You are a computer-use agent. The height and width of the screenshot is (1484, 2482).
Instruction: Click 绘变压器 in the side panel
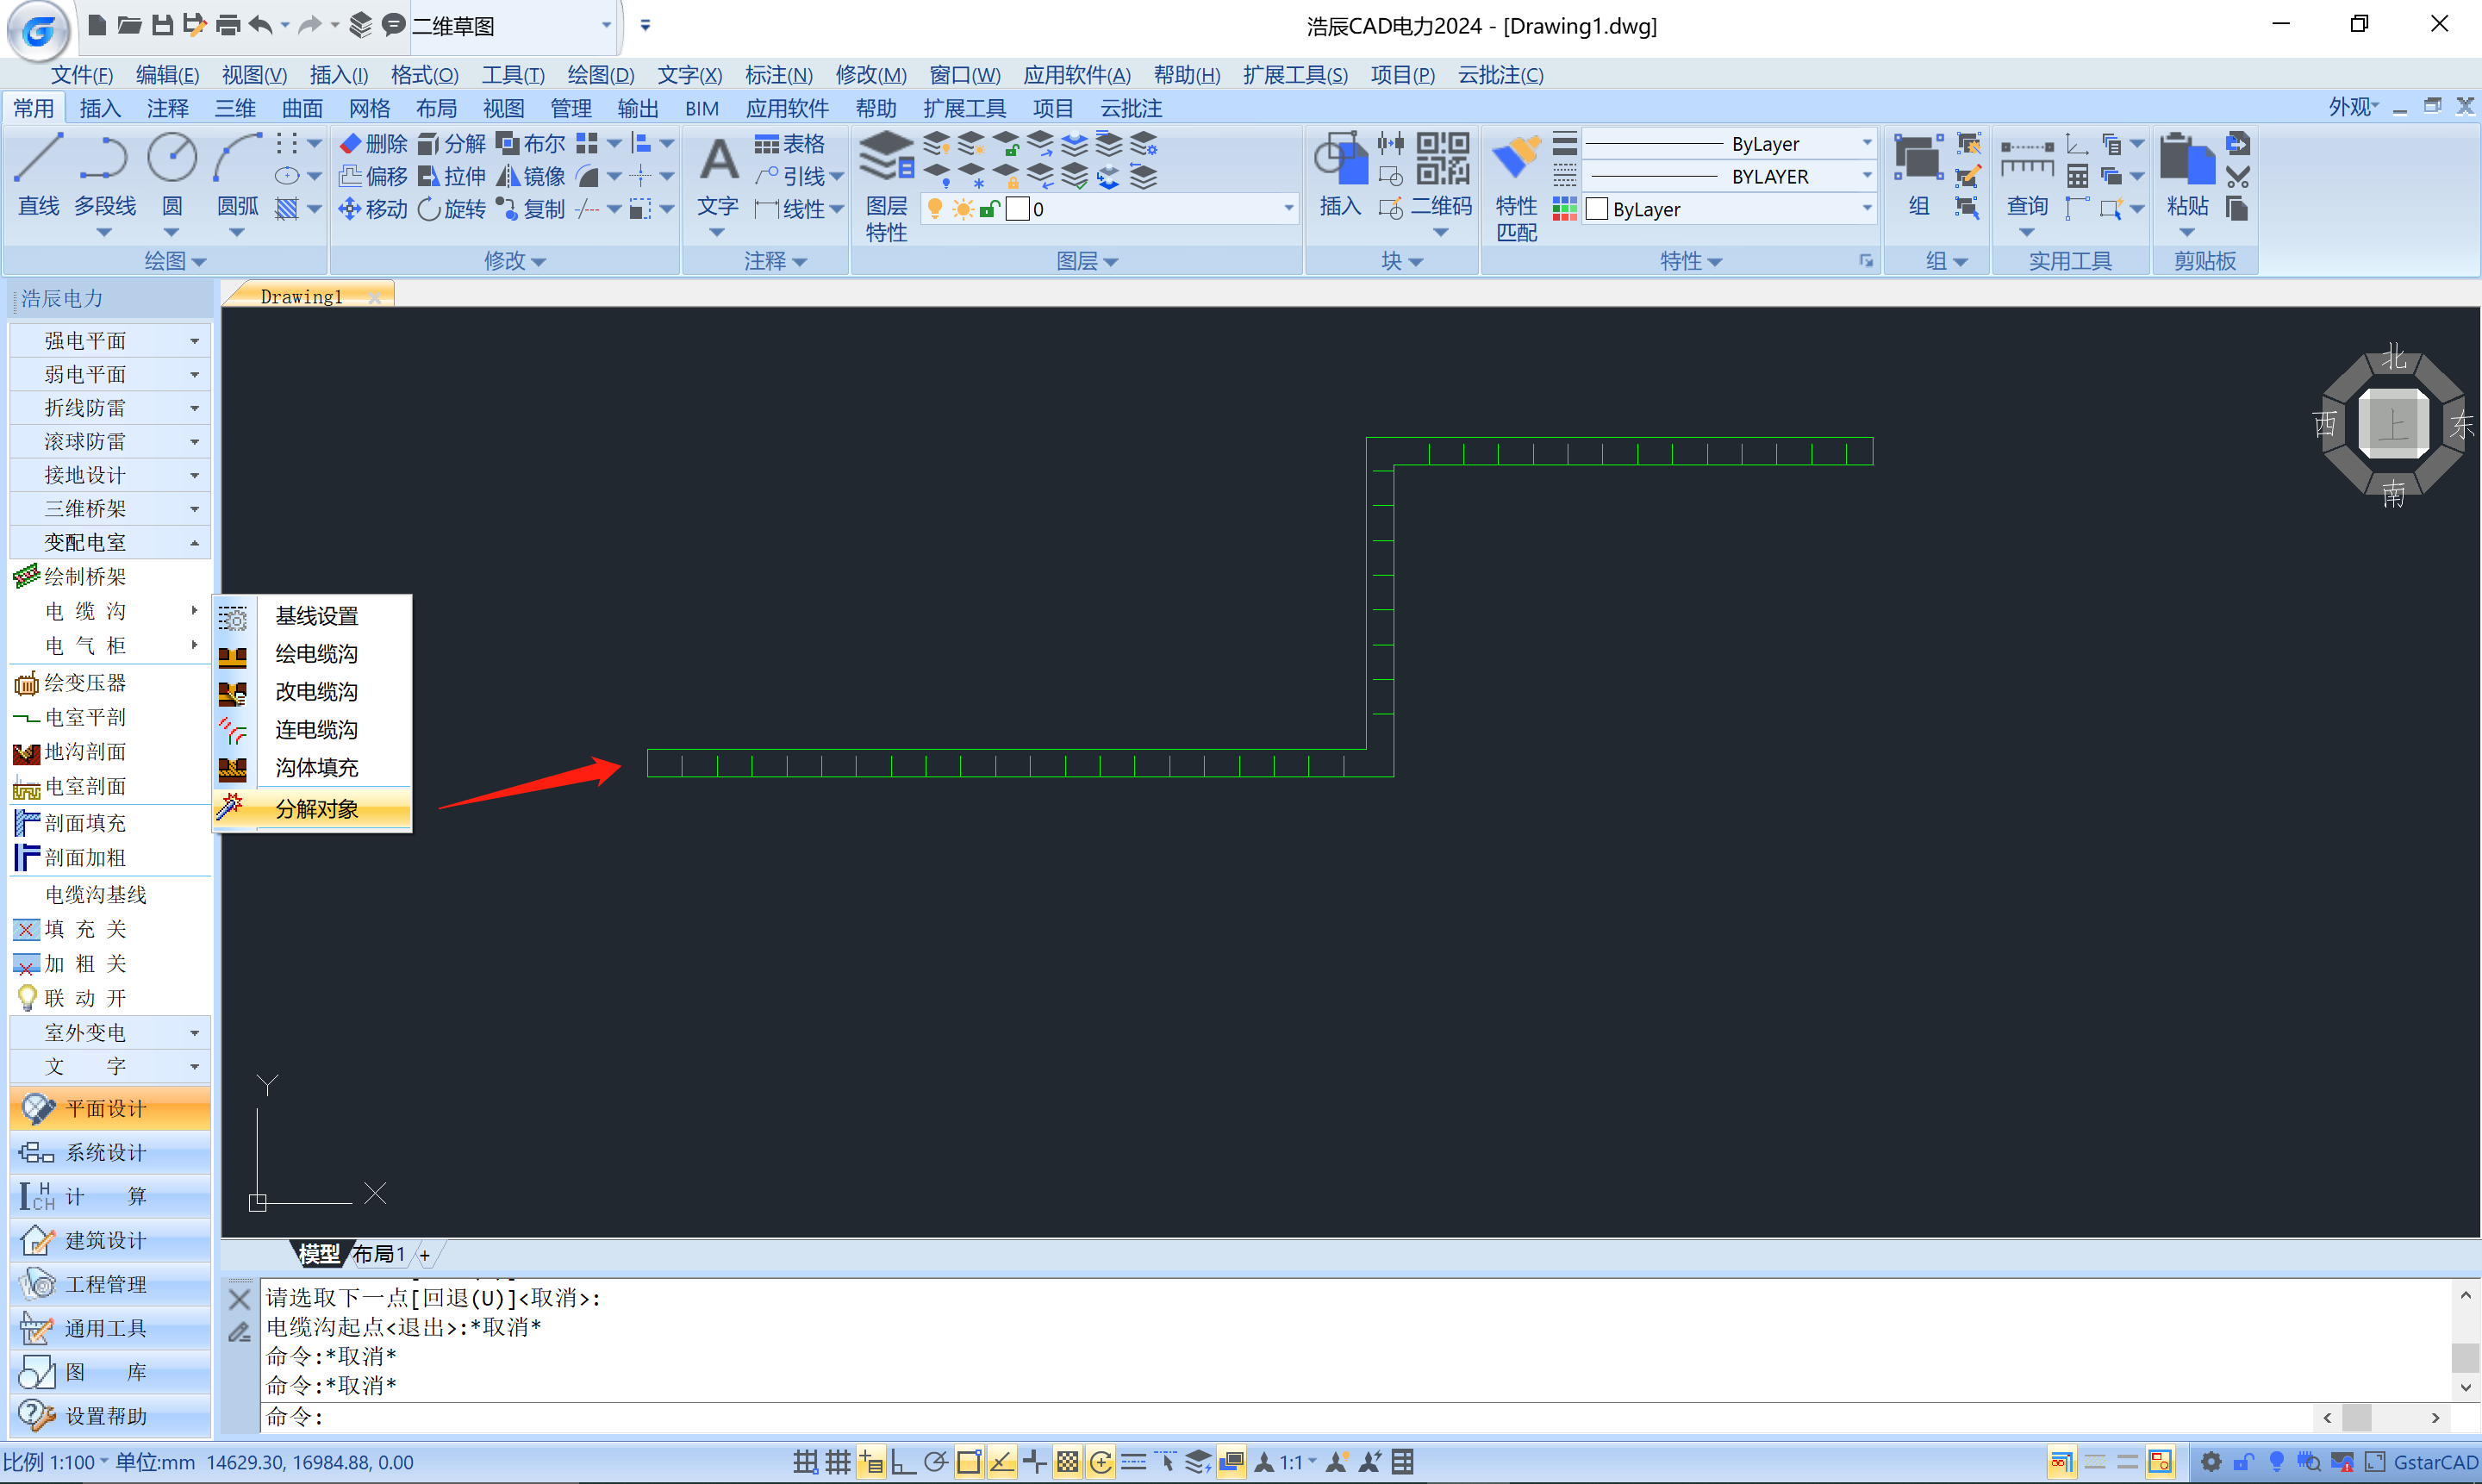point(85,683)
